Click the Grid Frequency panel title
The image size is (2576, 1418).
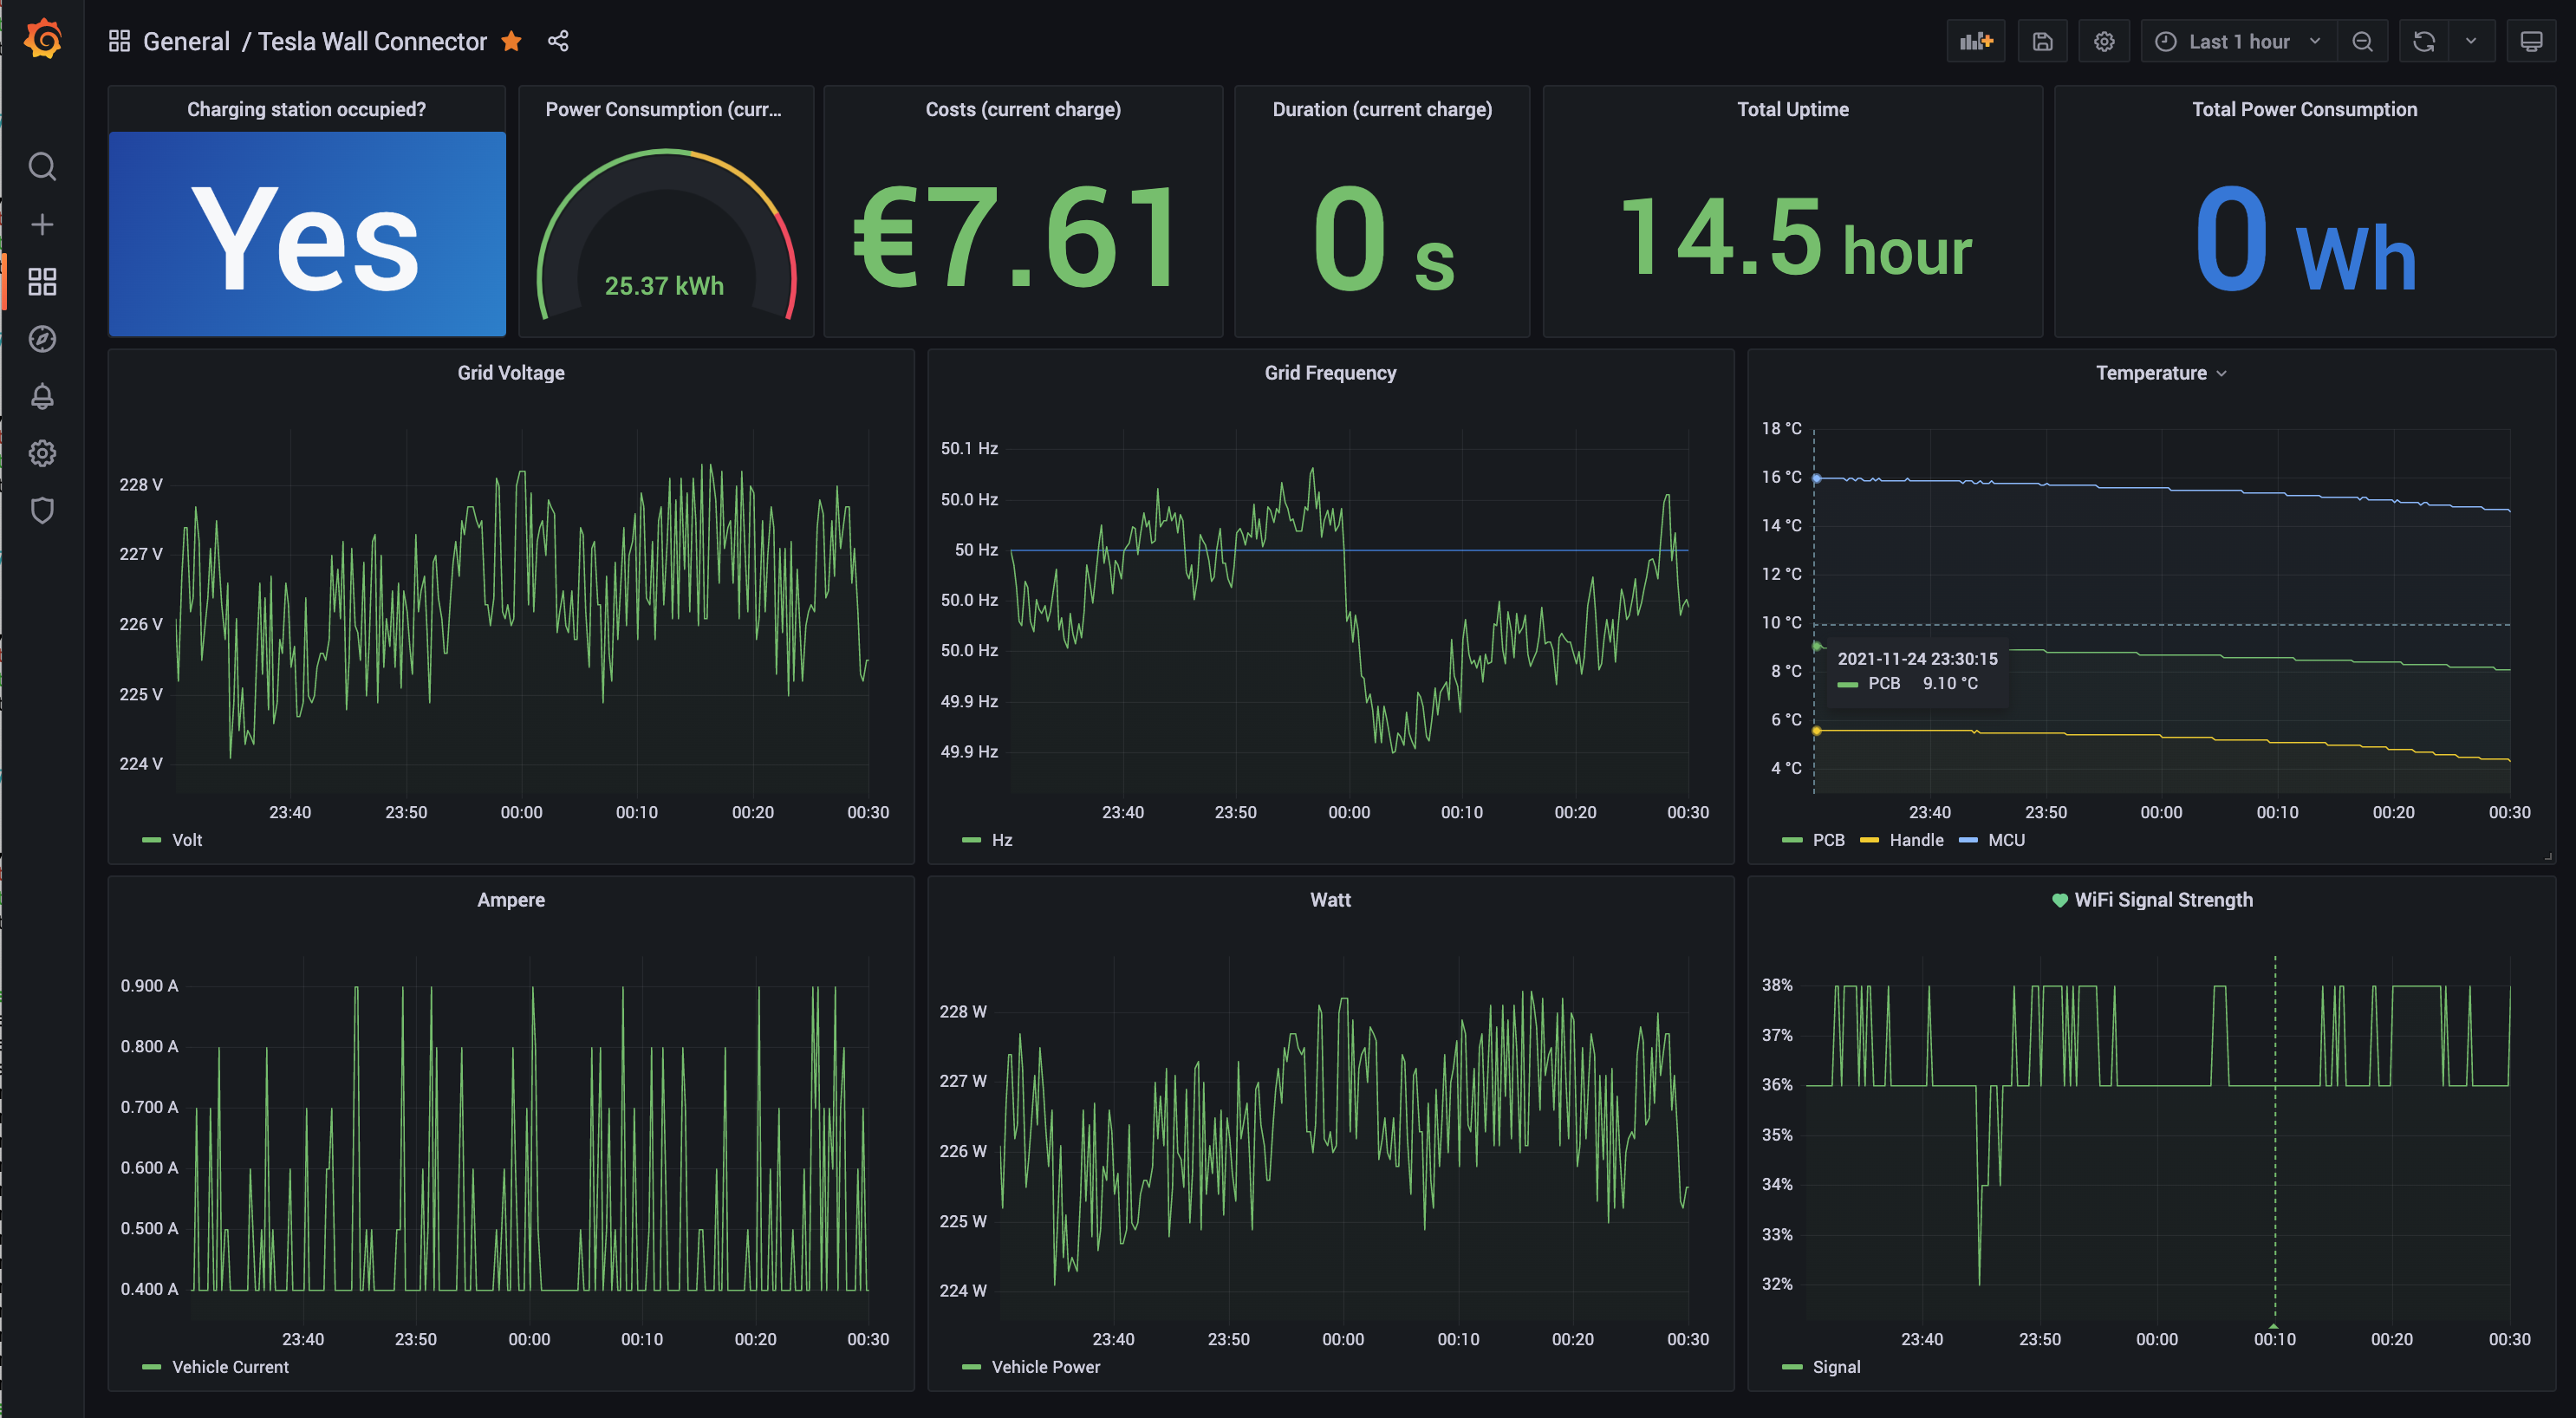tap(1330, 373)
